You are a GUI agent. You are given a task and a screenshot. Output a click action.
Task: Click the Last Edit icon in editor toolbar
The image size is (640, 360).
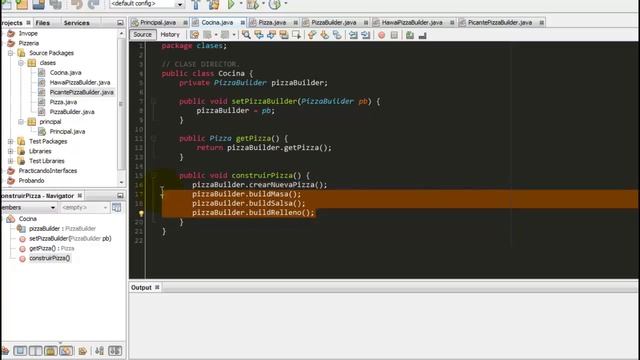(x=195, y=35)
